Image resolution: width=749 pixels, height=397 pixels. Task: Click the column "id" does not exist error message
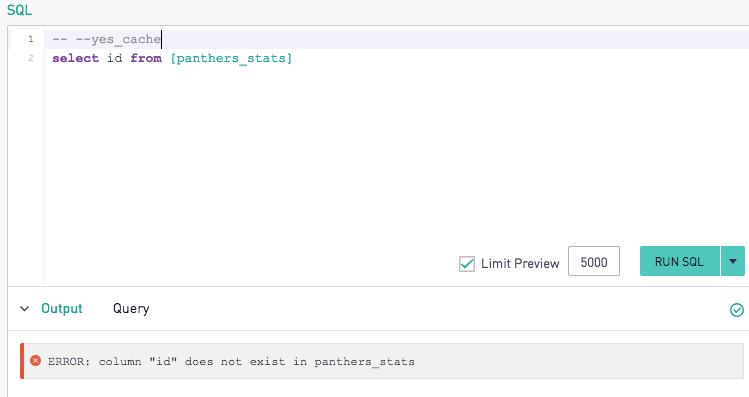coord(231,362)
